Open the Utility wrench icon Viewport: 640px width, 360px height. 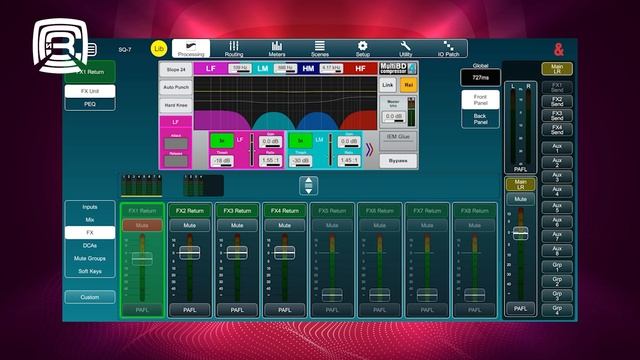pyautogui.click(x=405, y=49)
